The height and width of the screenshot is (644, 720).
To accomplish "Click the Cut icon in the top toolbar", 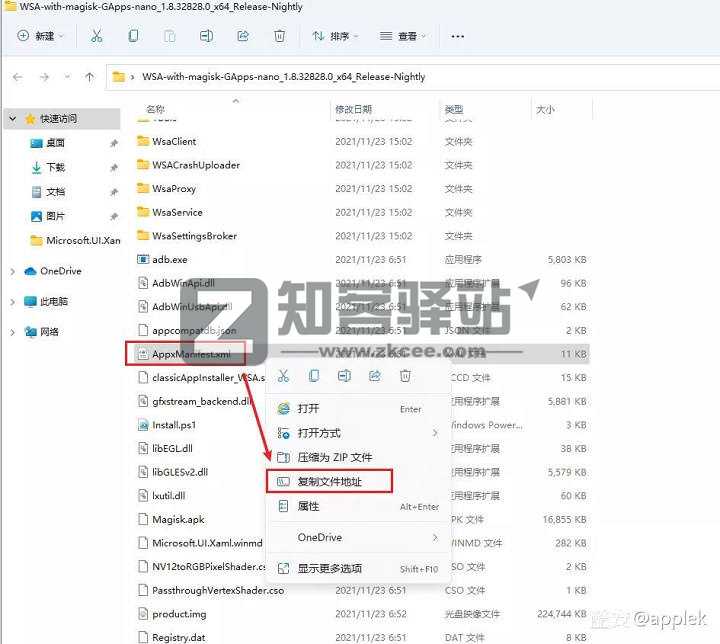I will point(96,36).
